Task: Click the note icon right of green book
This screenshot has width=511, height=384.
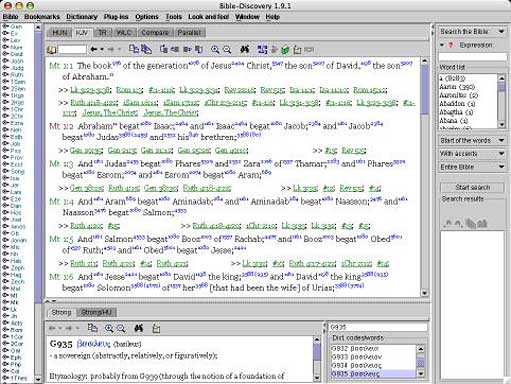Action: coord(297,50)
